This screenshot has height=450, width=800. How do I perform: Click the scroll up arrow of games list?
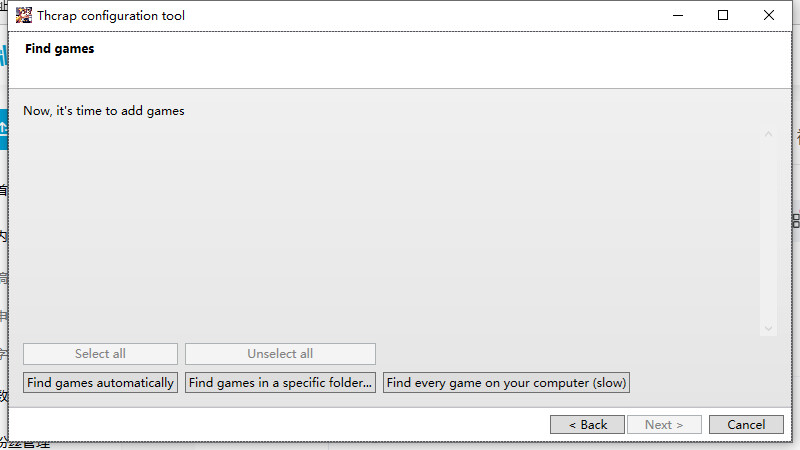pyautogui.click(x=768, y=134)
